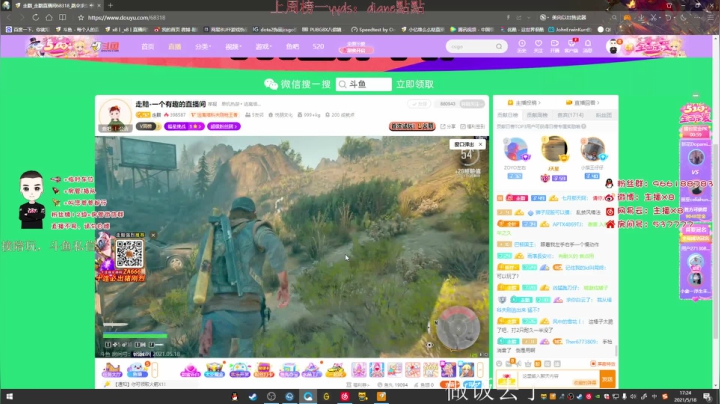Expand 游戏 dropdown in navigation

[263, 46]
